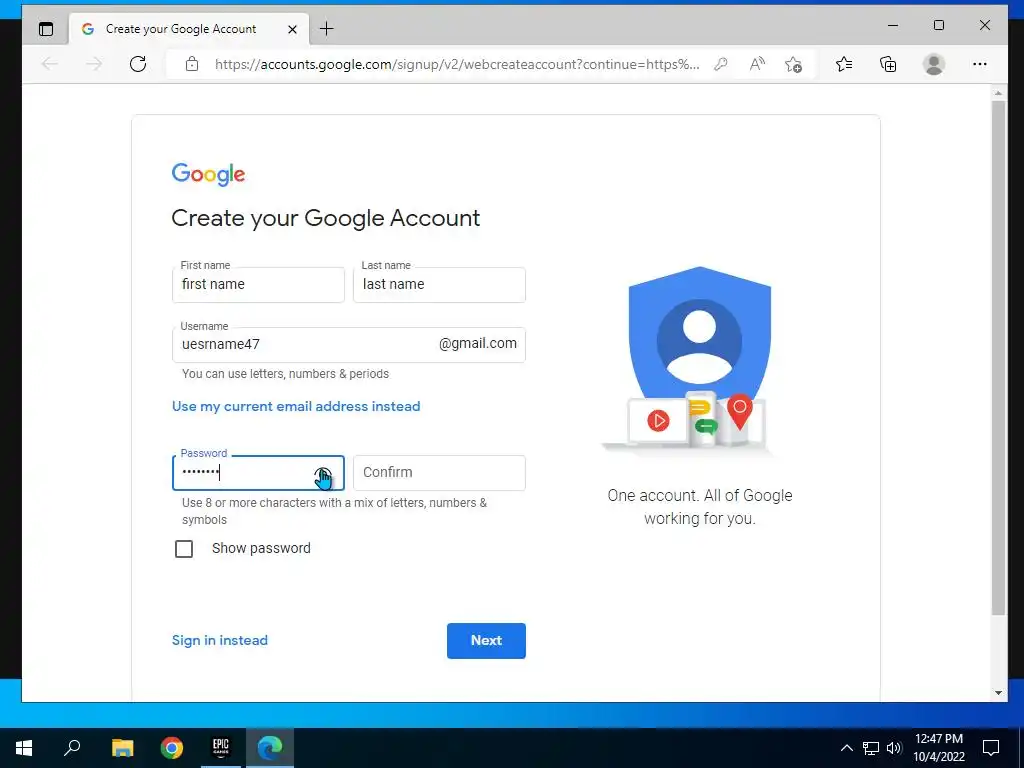Open Epic Games Launcher from taskbar
This screenshot has width=1024, height=768.
click(x=221, y=748)
